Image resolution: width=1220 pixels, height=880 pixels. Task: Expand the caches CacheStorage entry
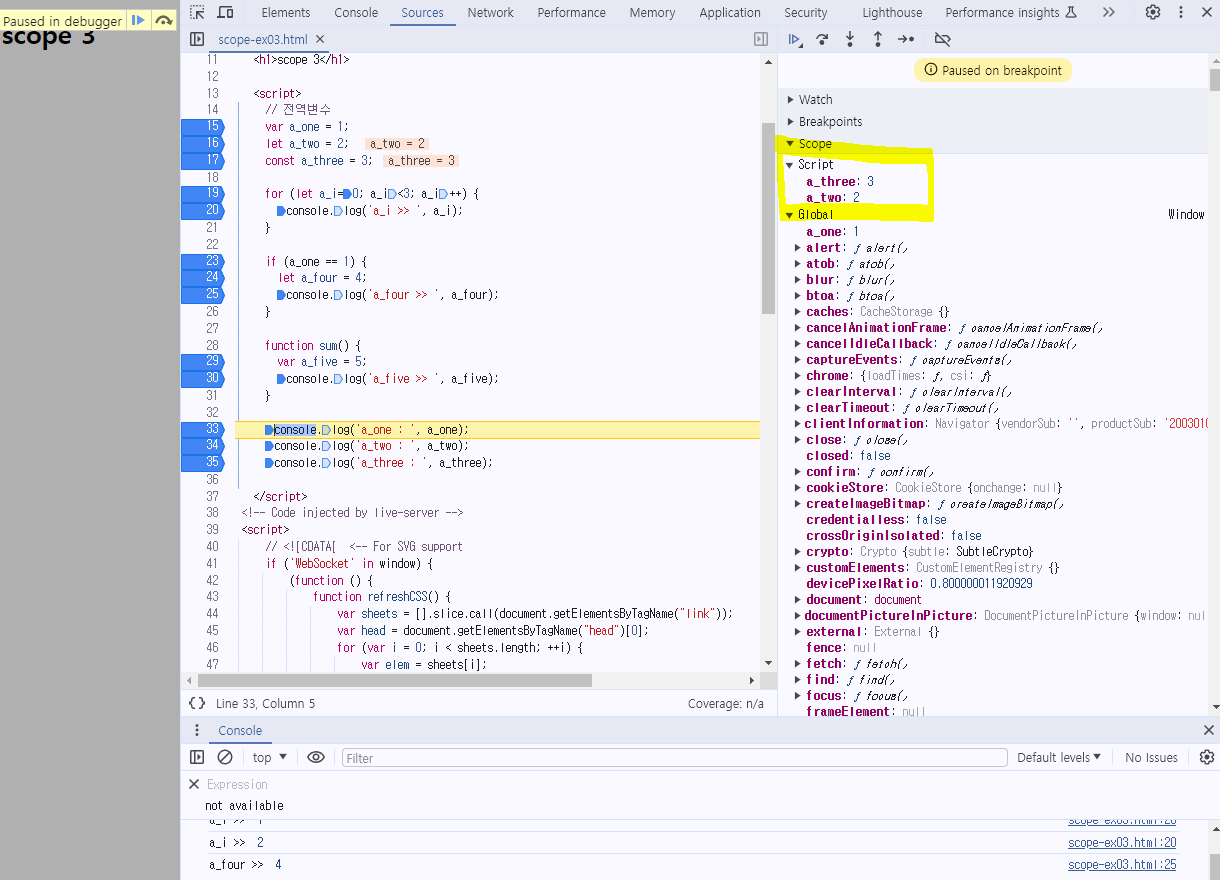[797, 311]
